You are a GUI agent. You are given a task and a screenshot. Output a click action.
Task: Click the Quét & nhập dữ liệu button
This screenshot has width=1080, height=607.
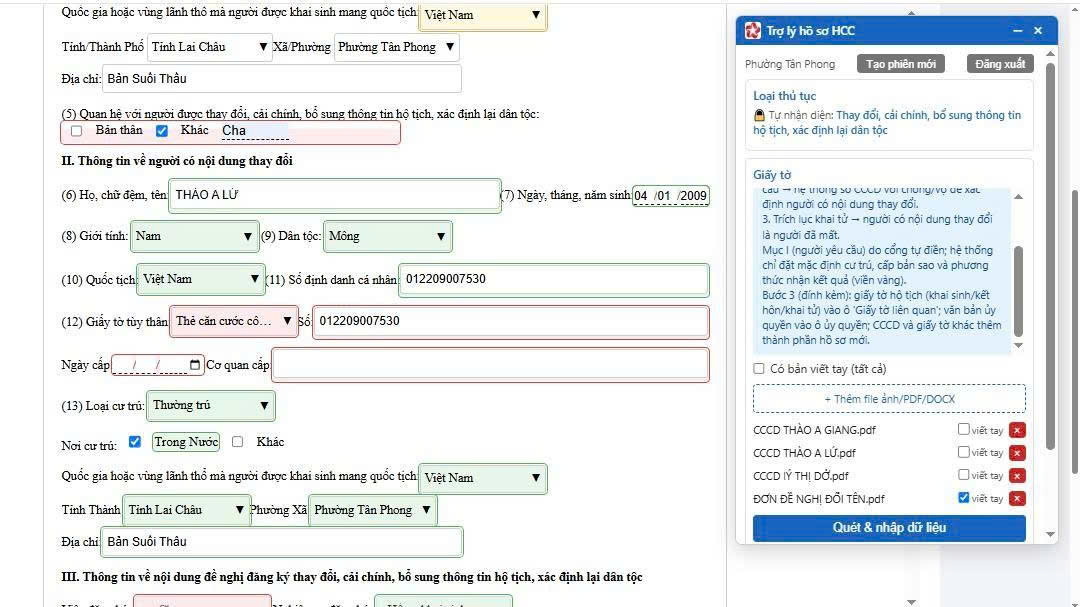coord(889,528)
